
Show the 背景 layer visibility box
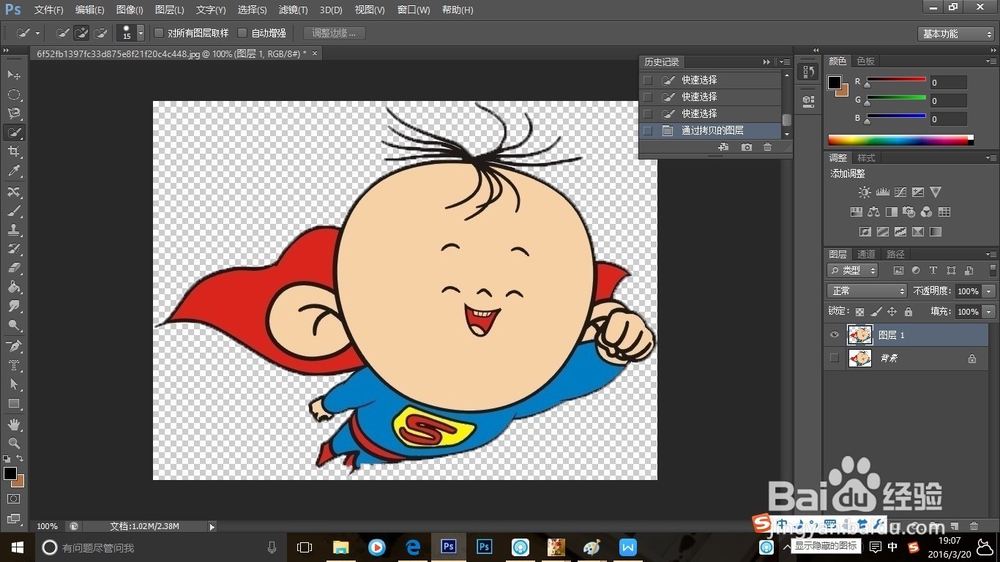(834, 359)
